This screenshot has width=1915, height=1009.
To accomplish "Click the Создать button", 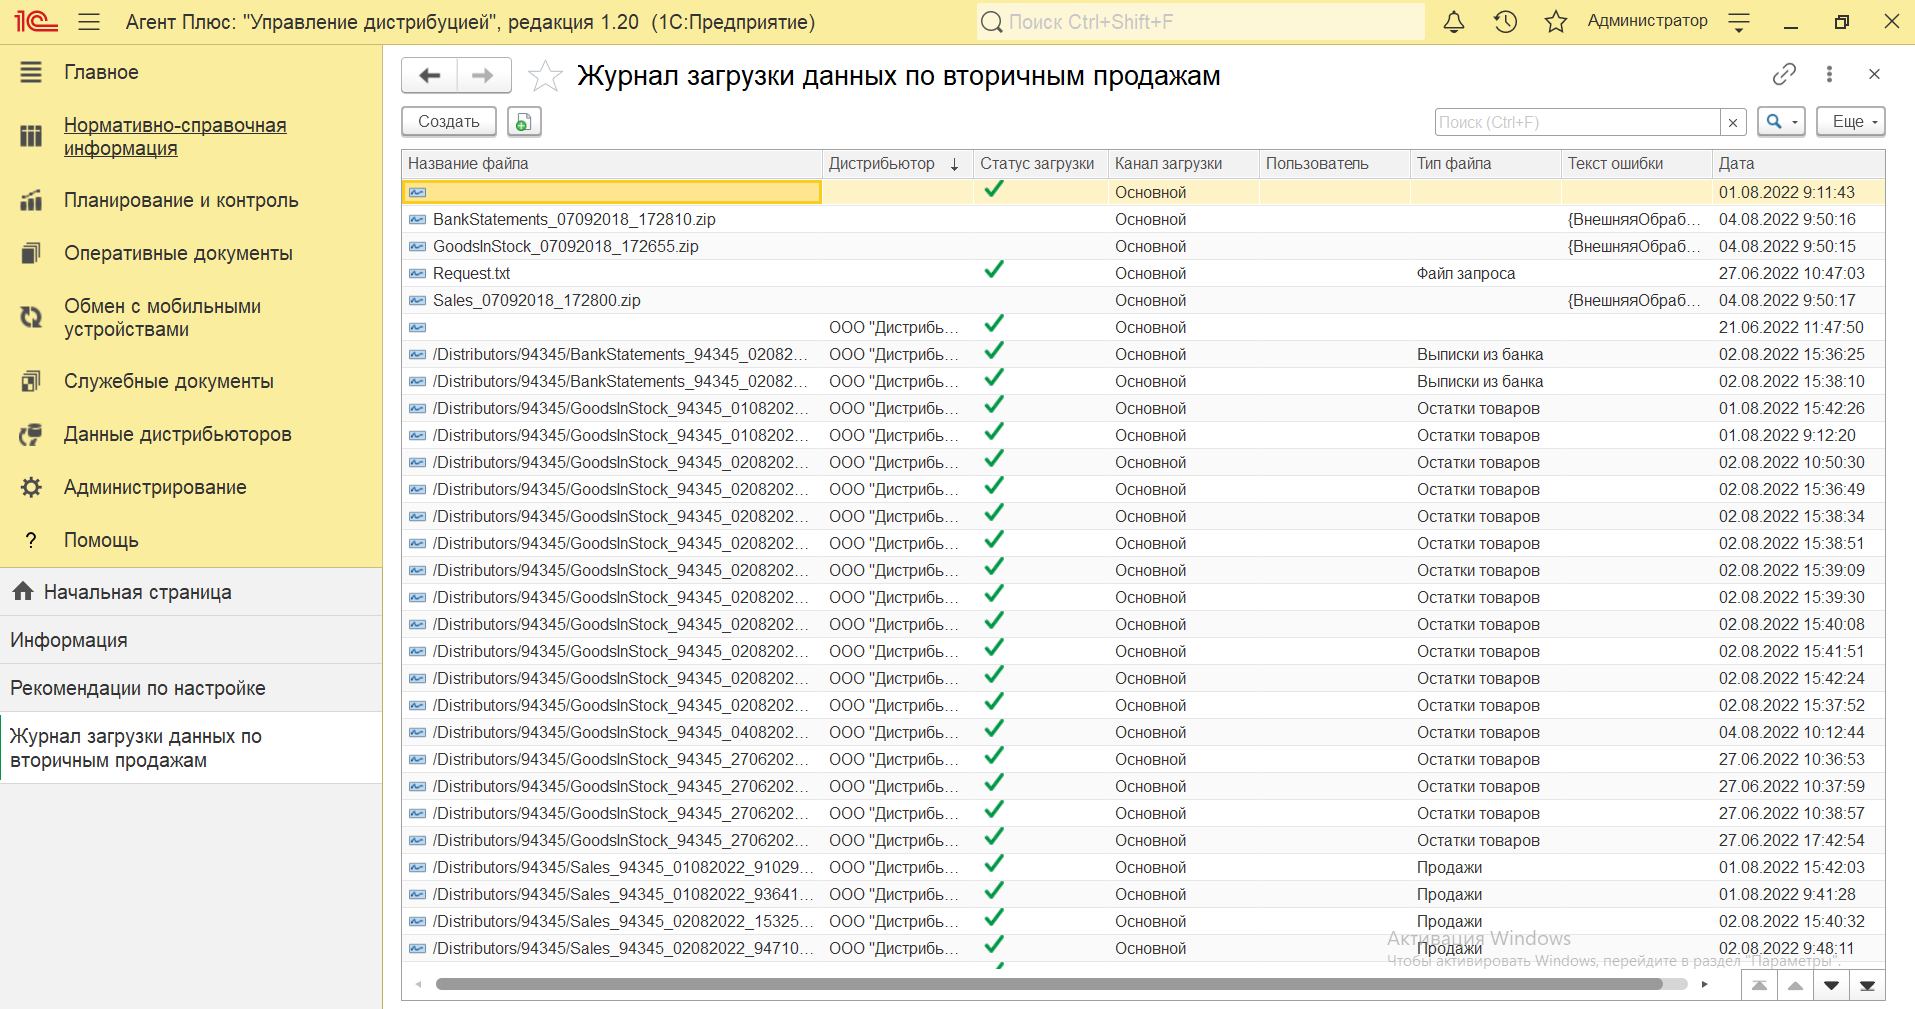I will 449,121.
